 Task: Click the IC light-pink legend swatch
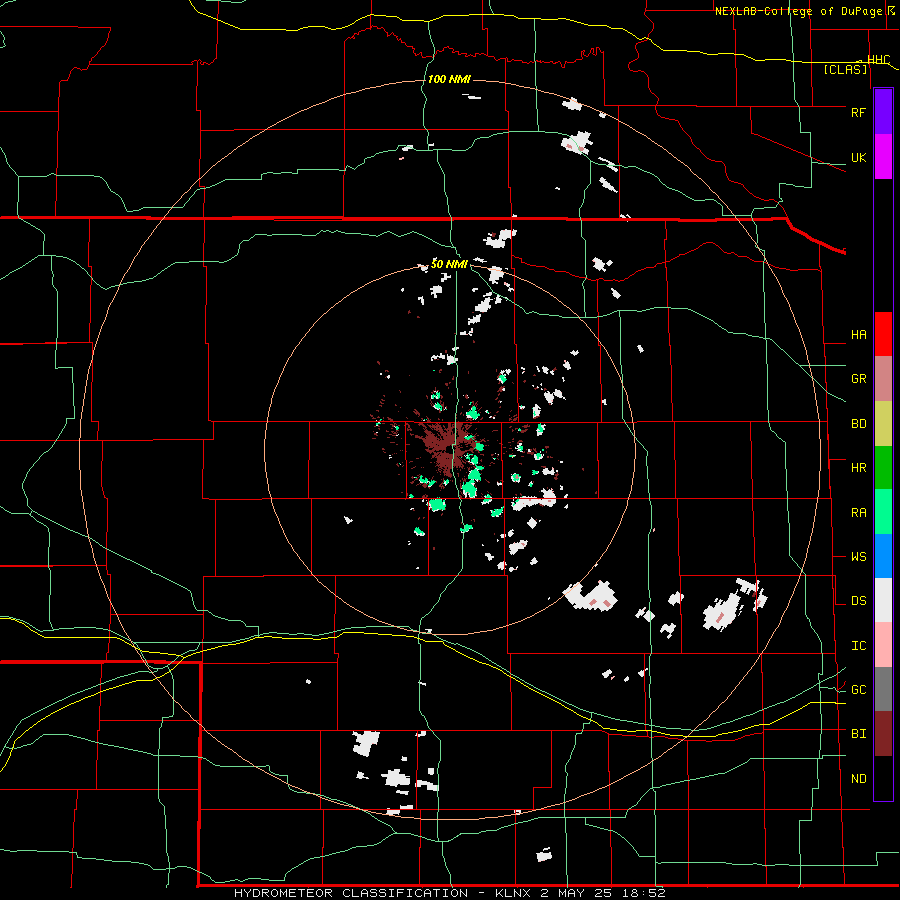[x=883, y=645]
